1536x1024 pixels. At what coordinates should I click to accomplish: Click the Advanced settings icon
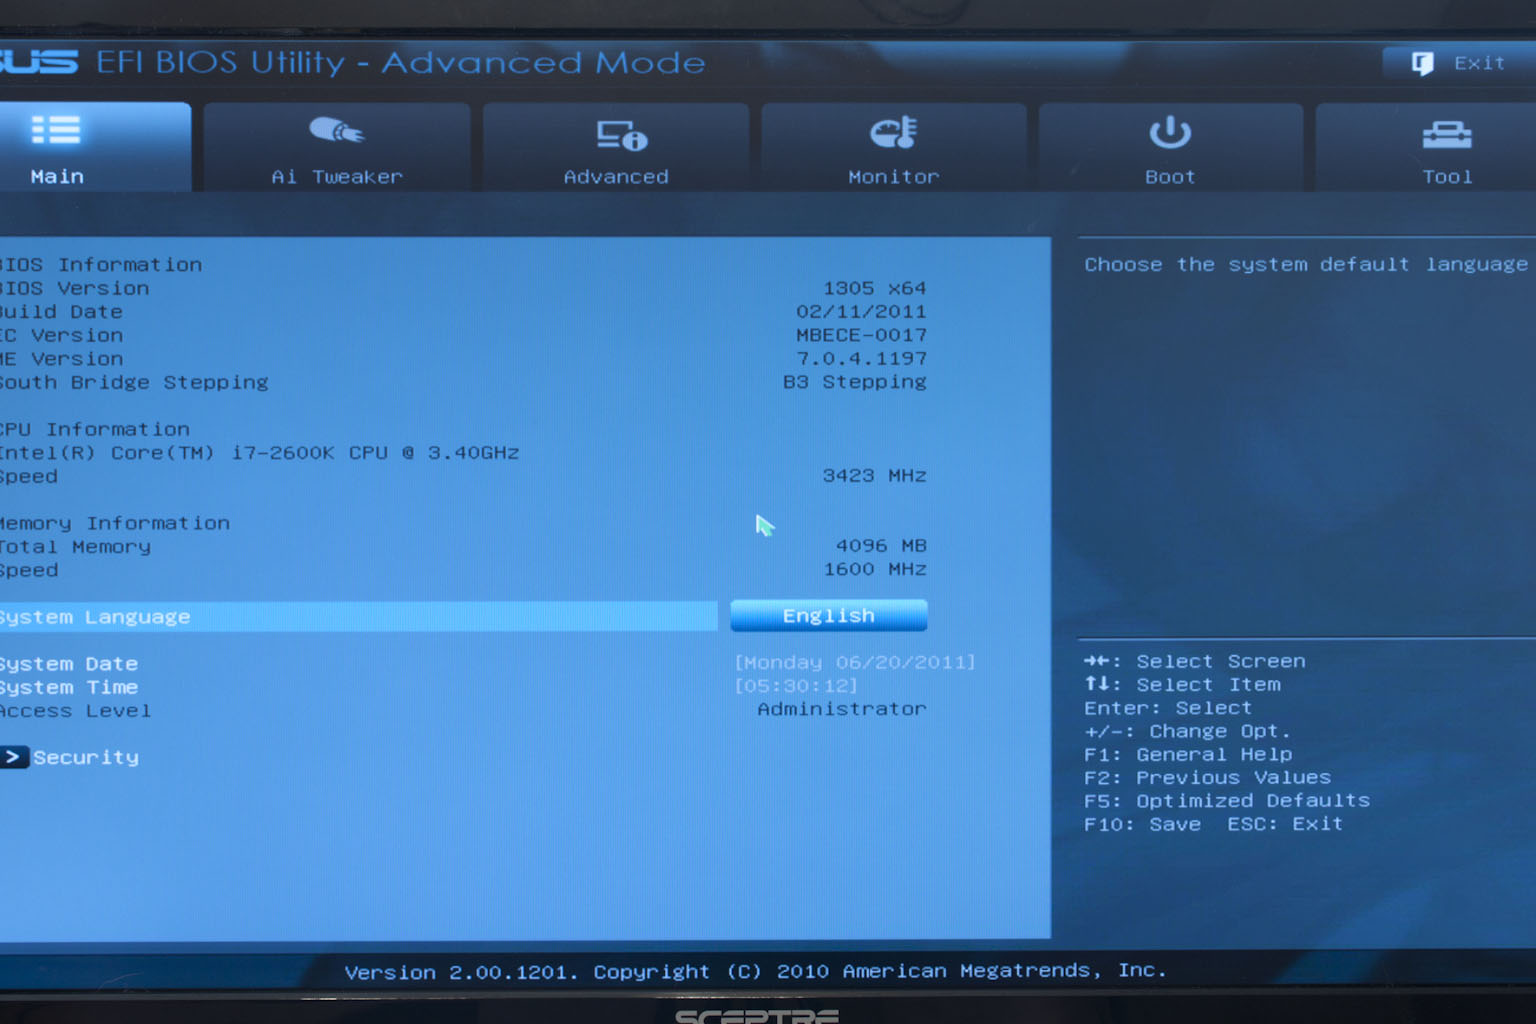click(x=622, y=135)
